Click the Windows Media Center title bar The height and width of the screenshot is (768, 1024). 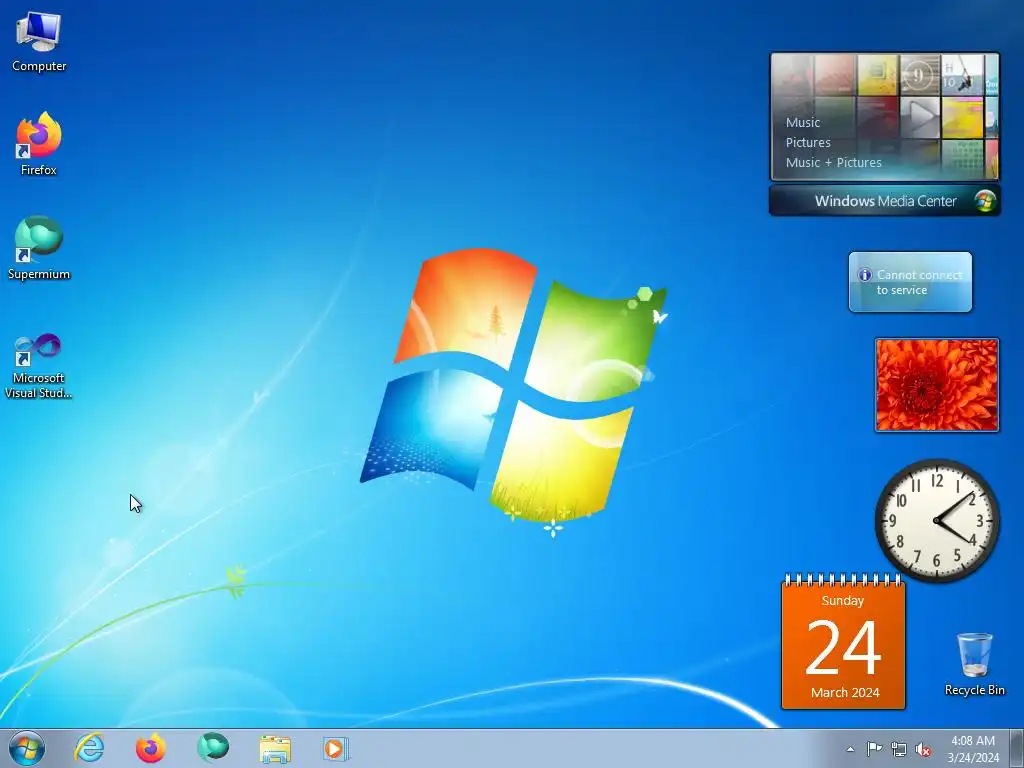click(885, 200)
